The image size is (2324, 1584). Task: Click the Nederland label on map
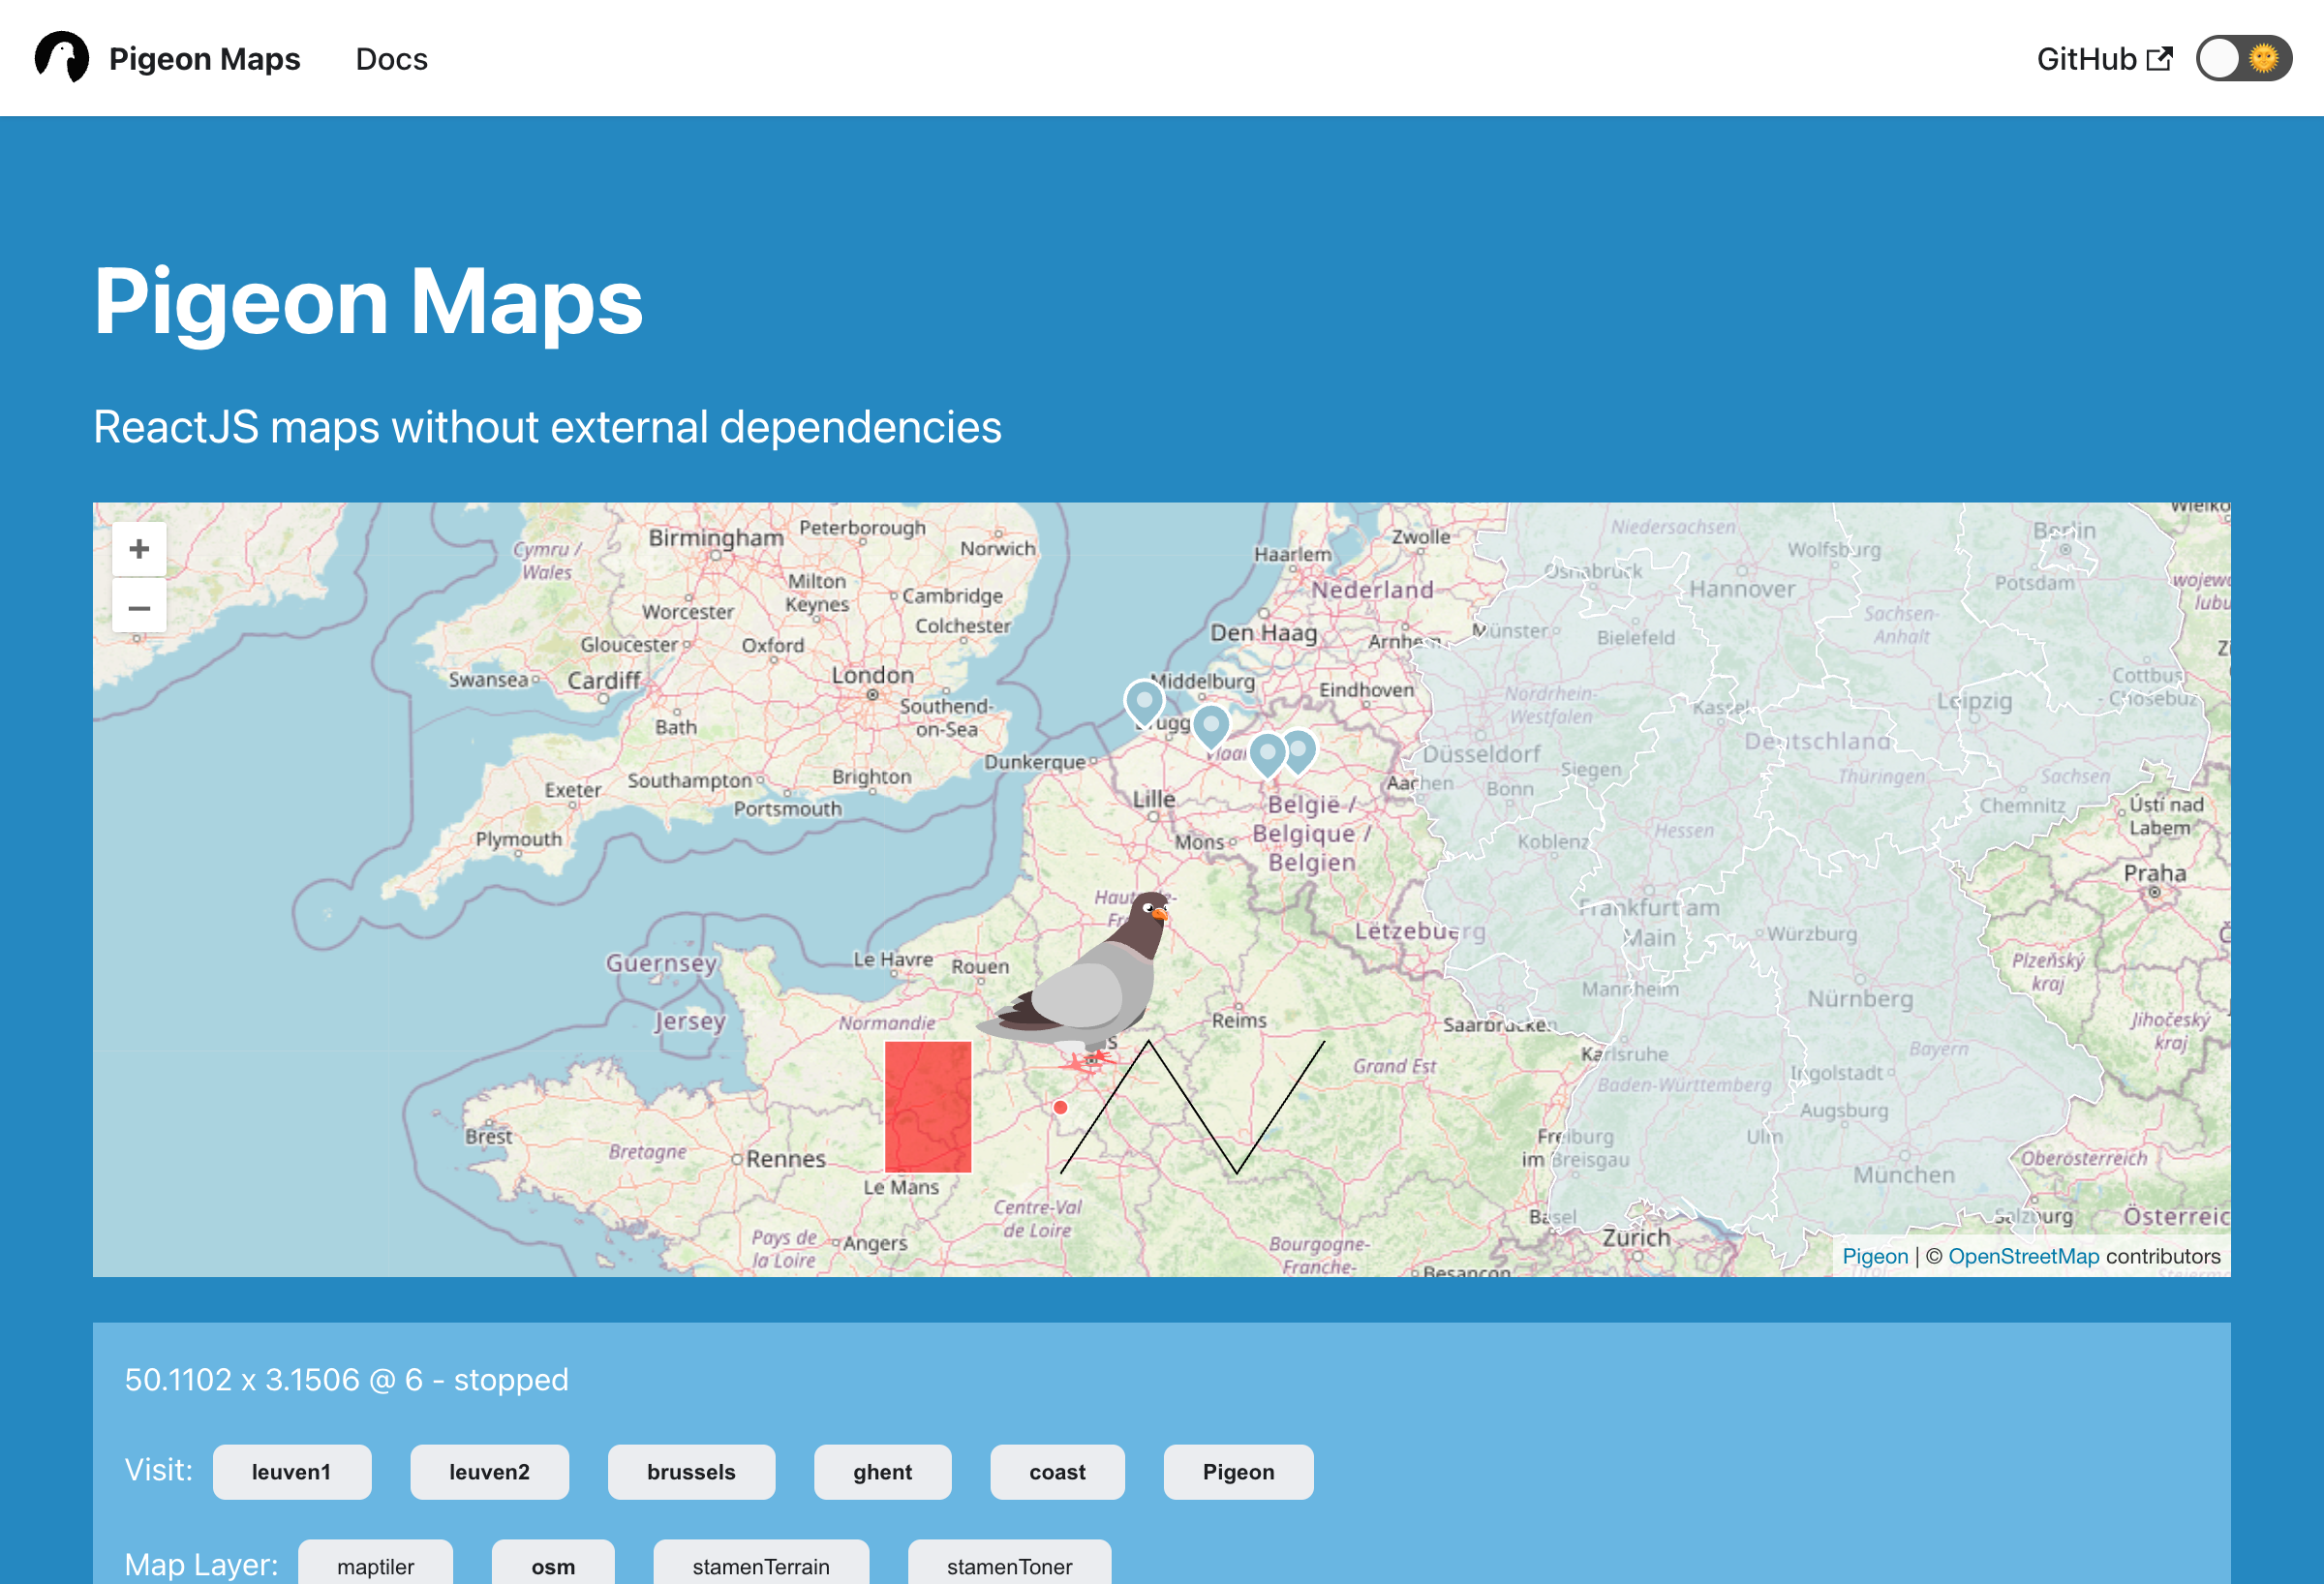click(1372, 590)
